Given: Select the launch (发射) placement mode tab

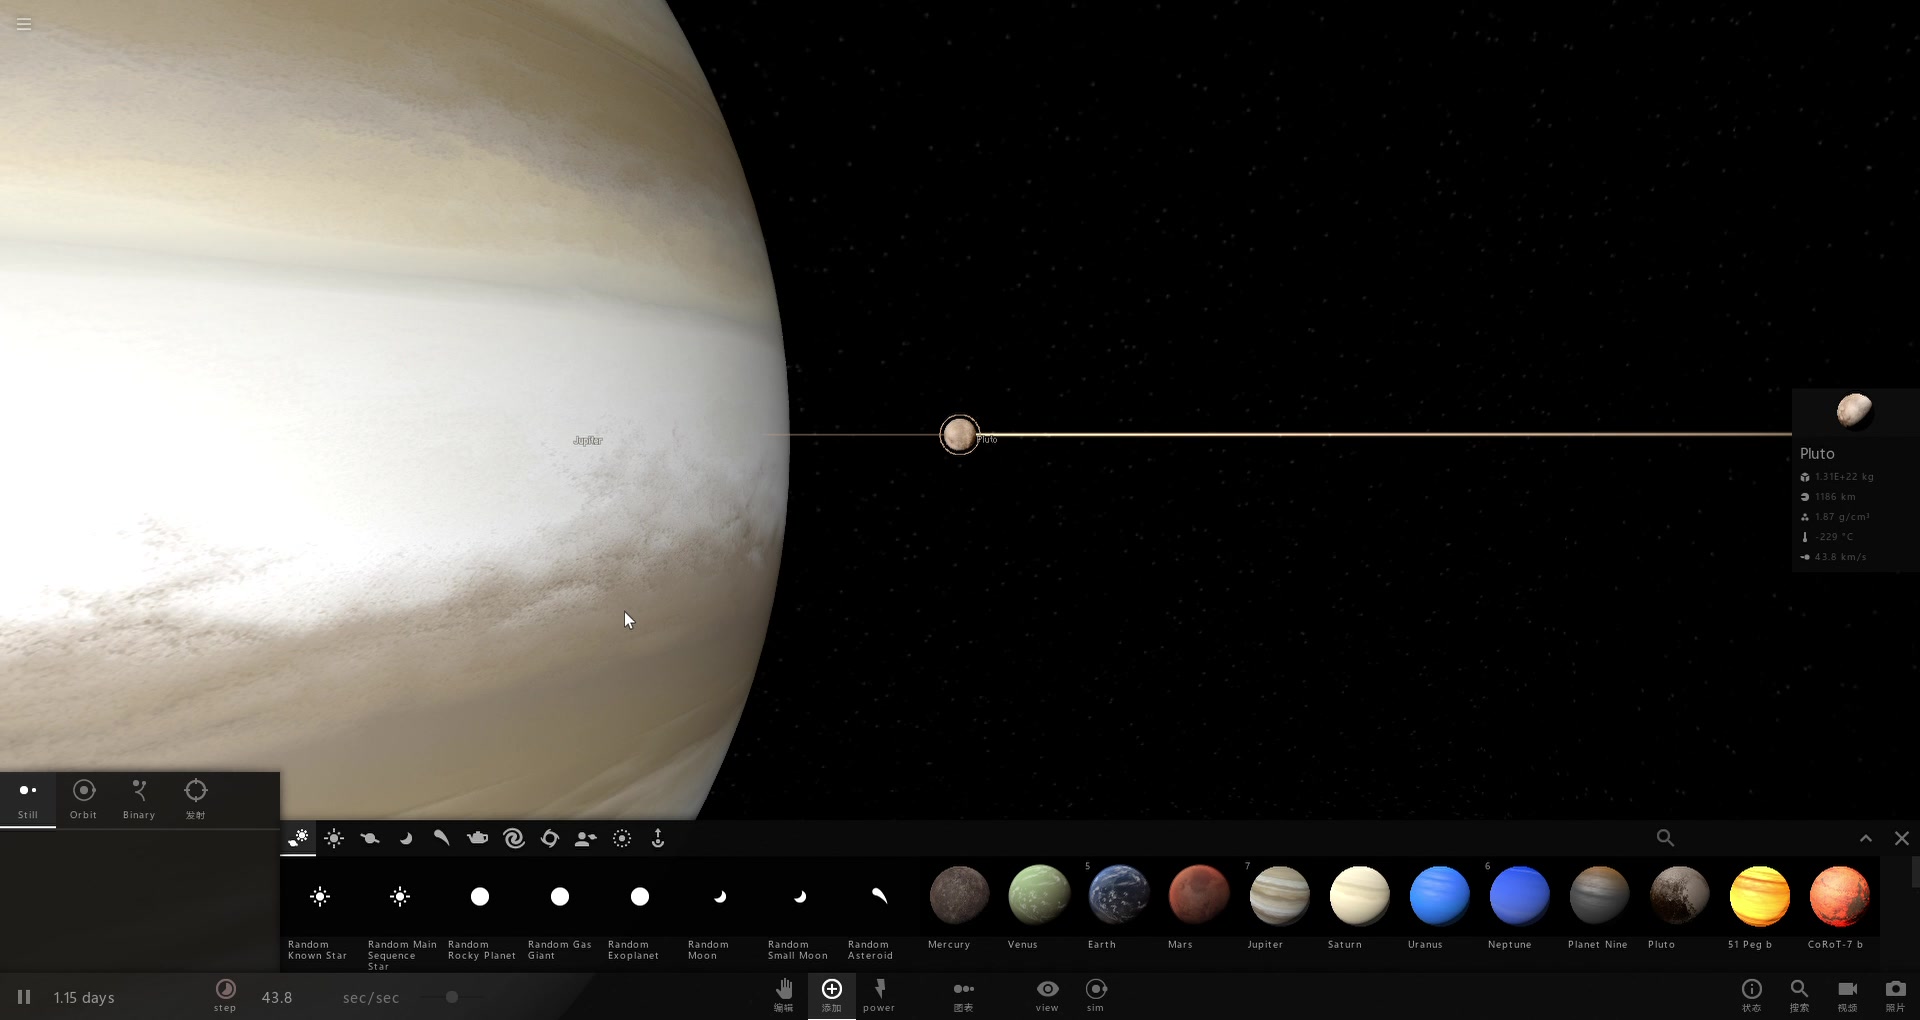Looking at the screenshot, I should pyautogui.click(x=195, y=800).
